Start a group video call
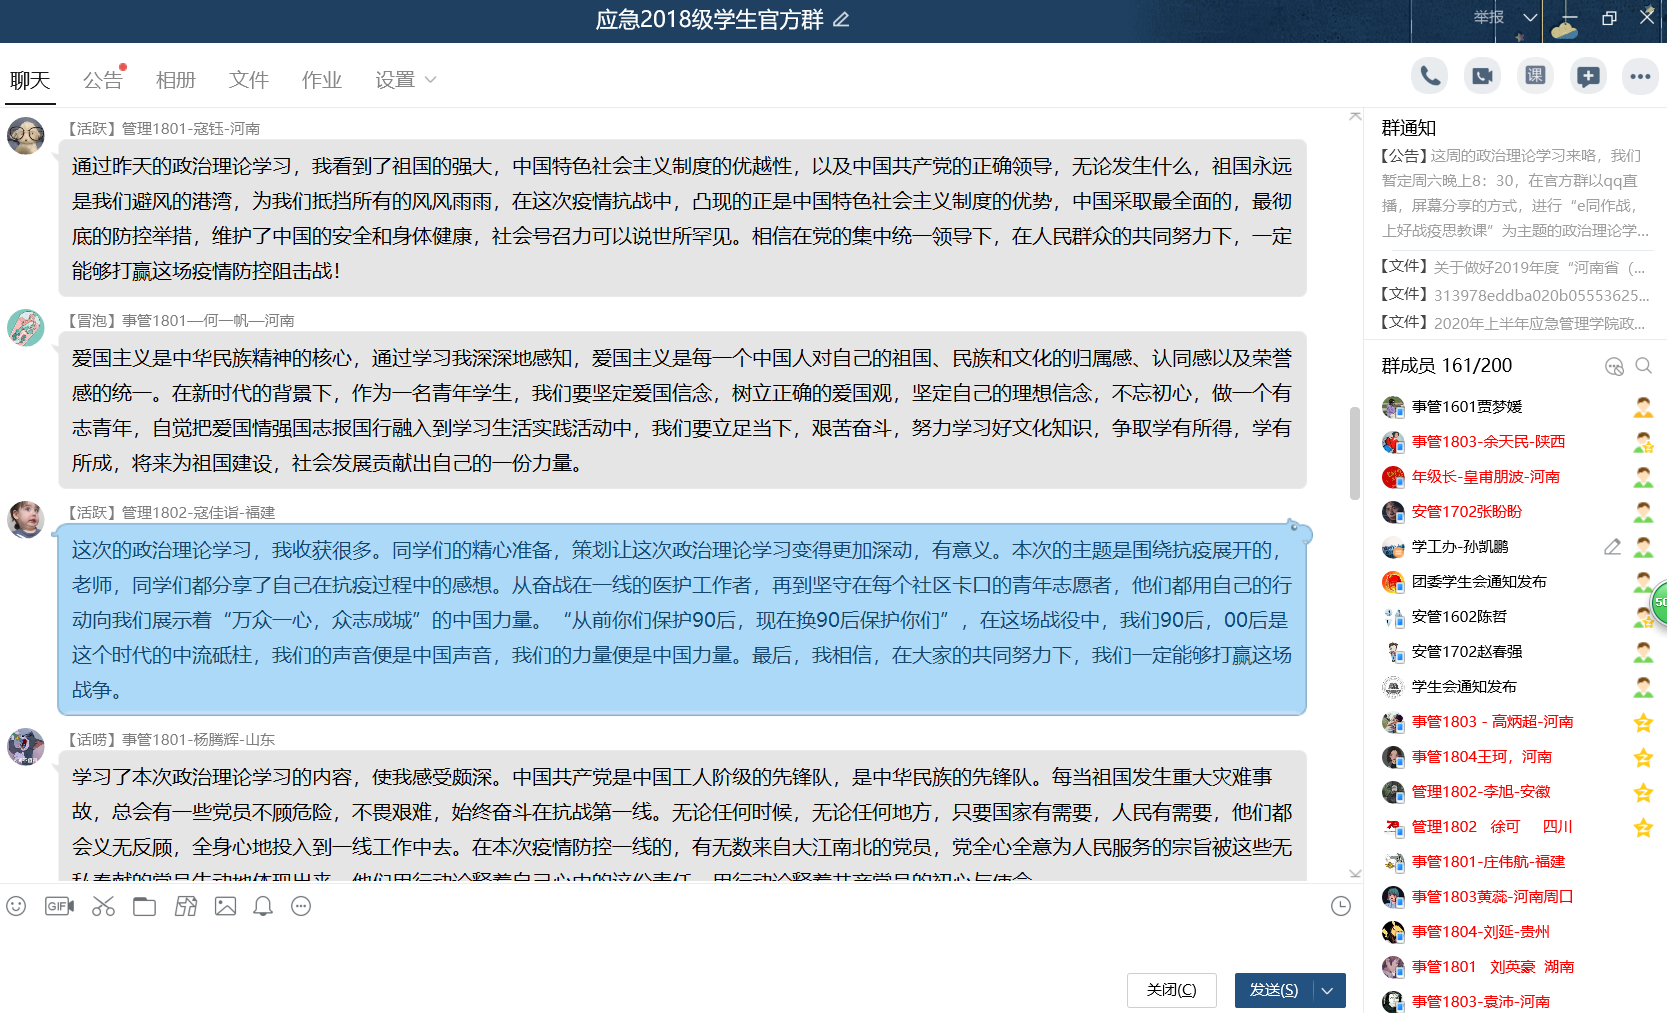 click(x=1482, y=76)
